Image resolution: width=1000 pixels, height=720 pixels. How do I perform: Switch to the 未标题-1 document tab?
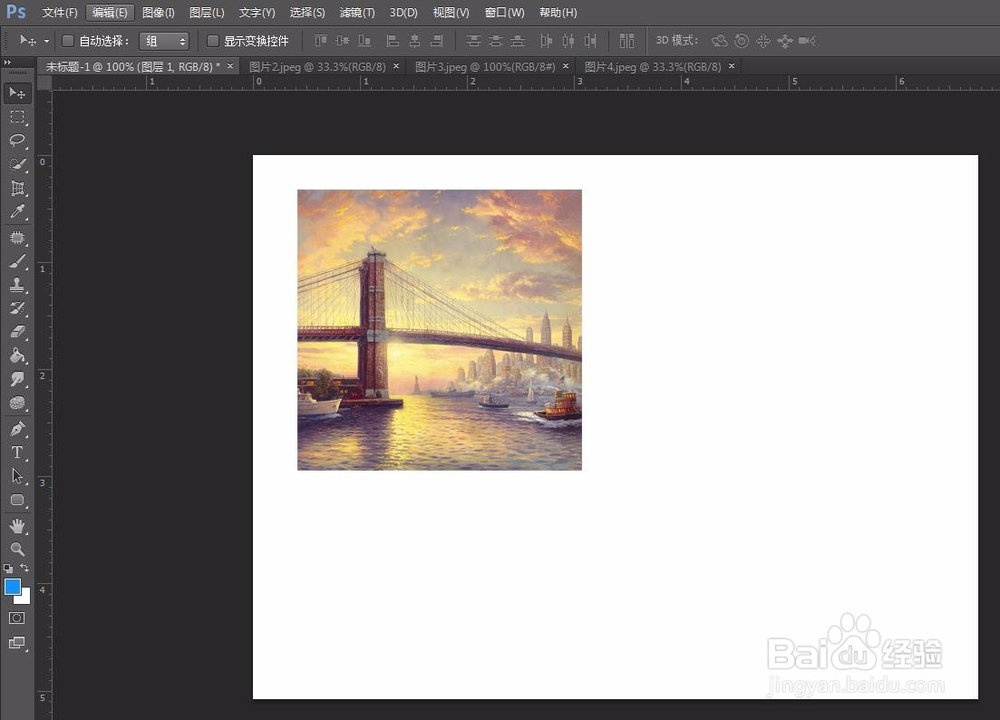[133, 66]
